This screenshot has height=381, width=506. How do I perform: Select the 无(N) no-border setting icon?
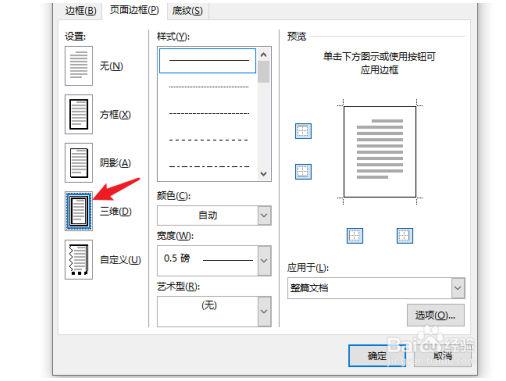[x=79, y=66]
